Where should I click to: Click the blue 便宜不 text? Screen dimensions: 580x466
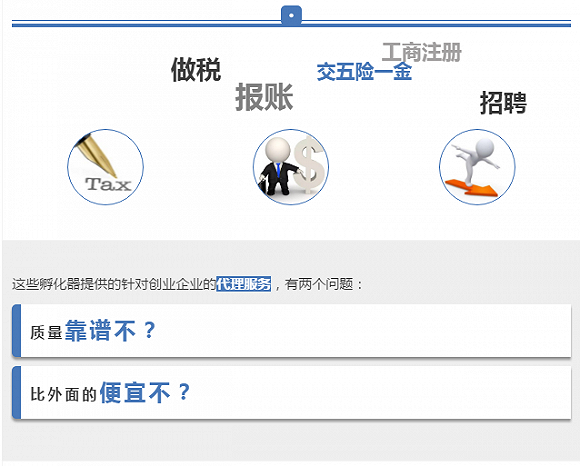click(135, 392)
